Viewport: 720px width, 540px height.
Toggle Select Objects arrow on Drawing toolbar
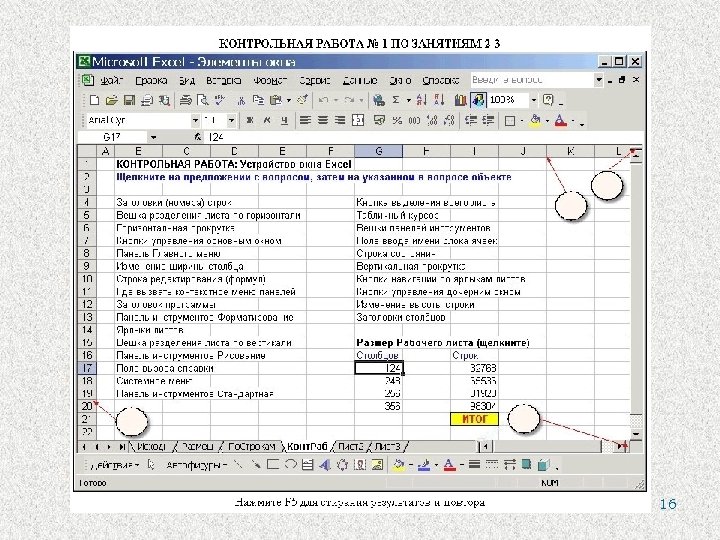tap(151, 465)
